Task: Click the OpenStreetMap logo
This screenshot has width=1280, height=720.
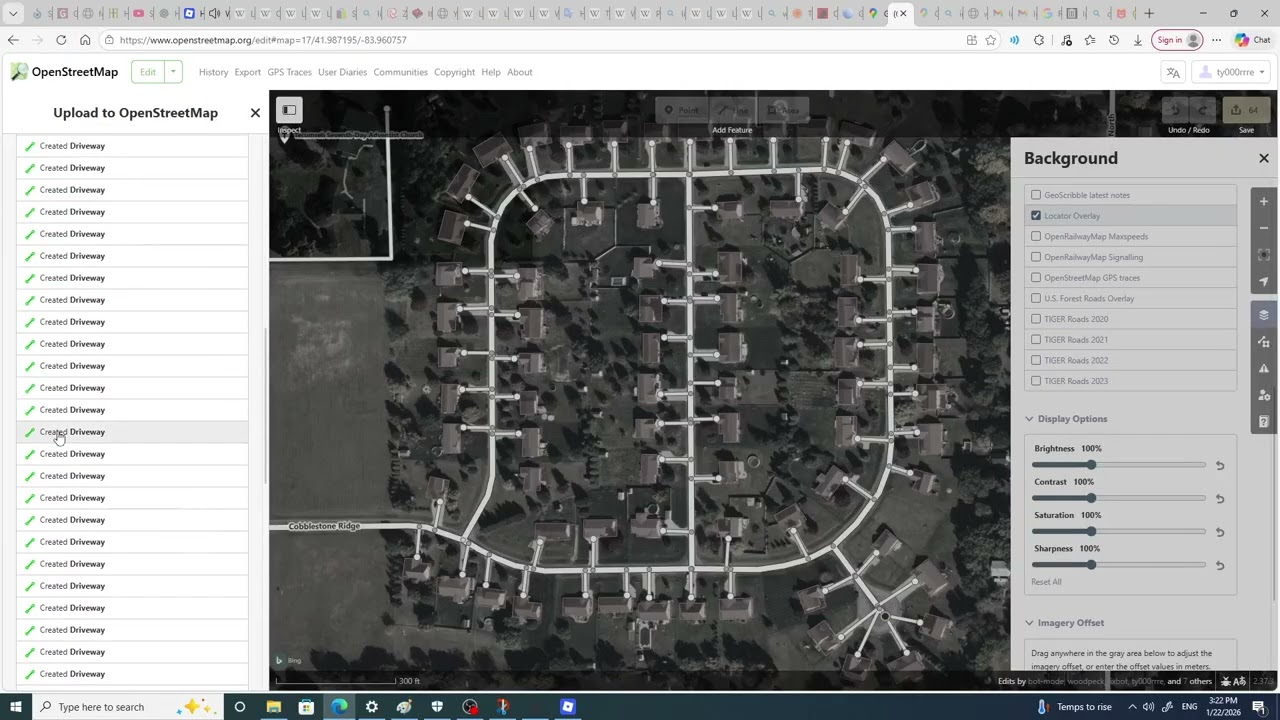Action: pyautogui.click(x=65, y=72)
